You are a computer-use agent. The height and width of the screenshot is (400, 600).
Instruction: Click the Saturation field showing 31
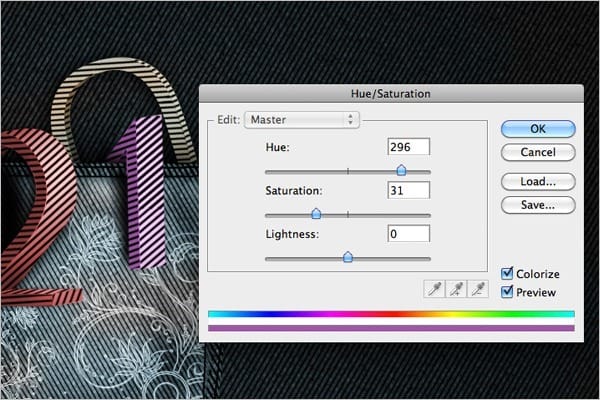pos(408,190)
